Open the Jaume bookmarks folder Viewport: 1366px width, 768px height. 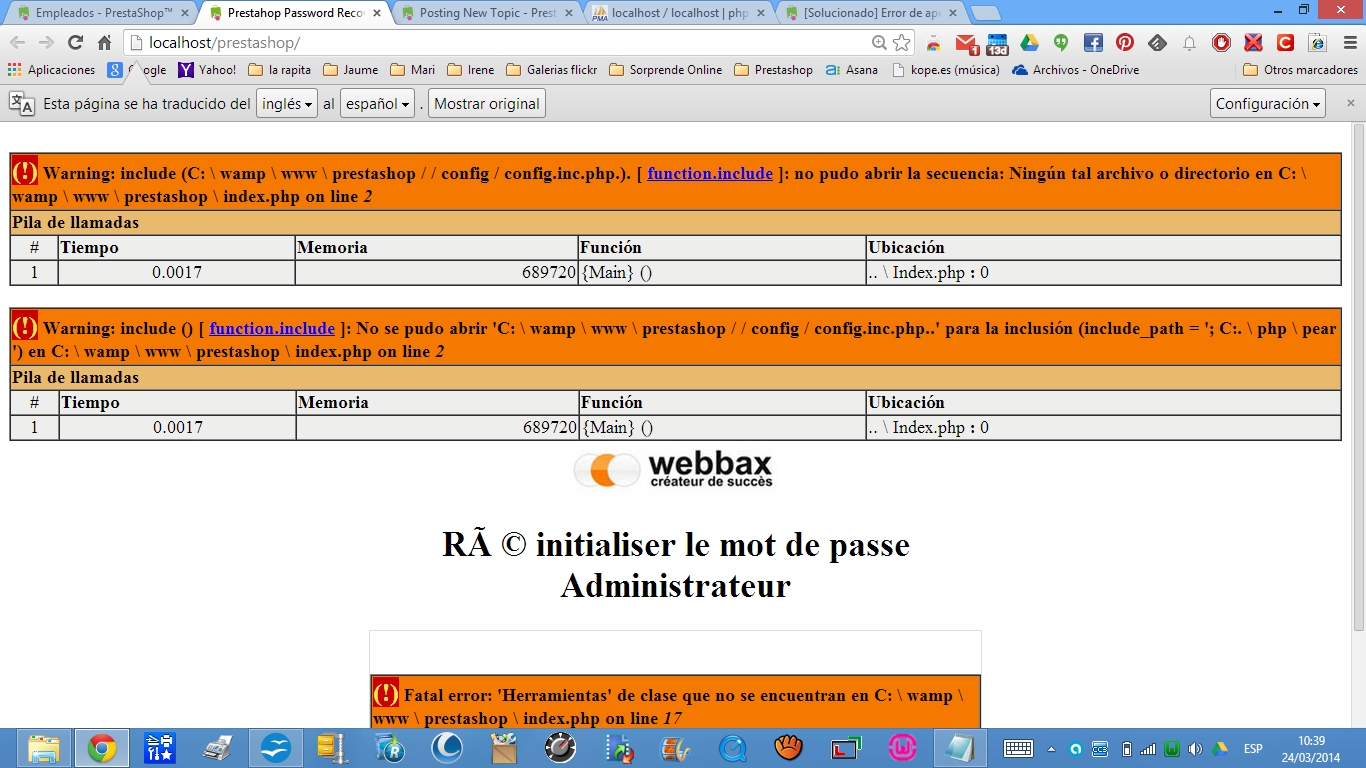pyautogui.click(x=350, y=70)
